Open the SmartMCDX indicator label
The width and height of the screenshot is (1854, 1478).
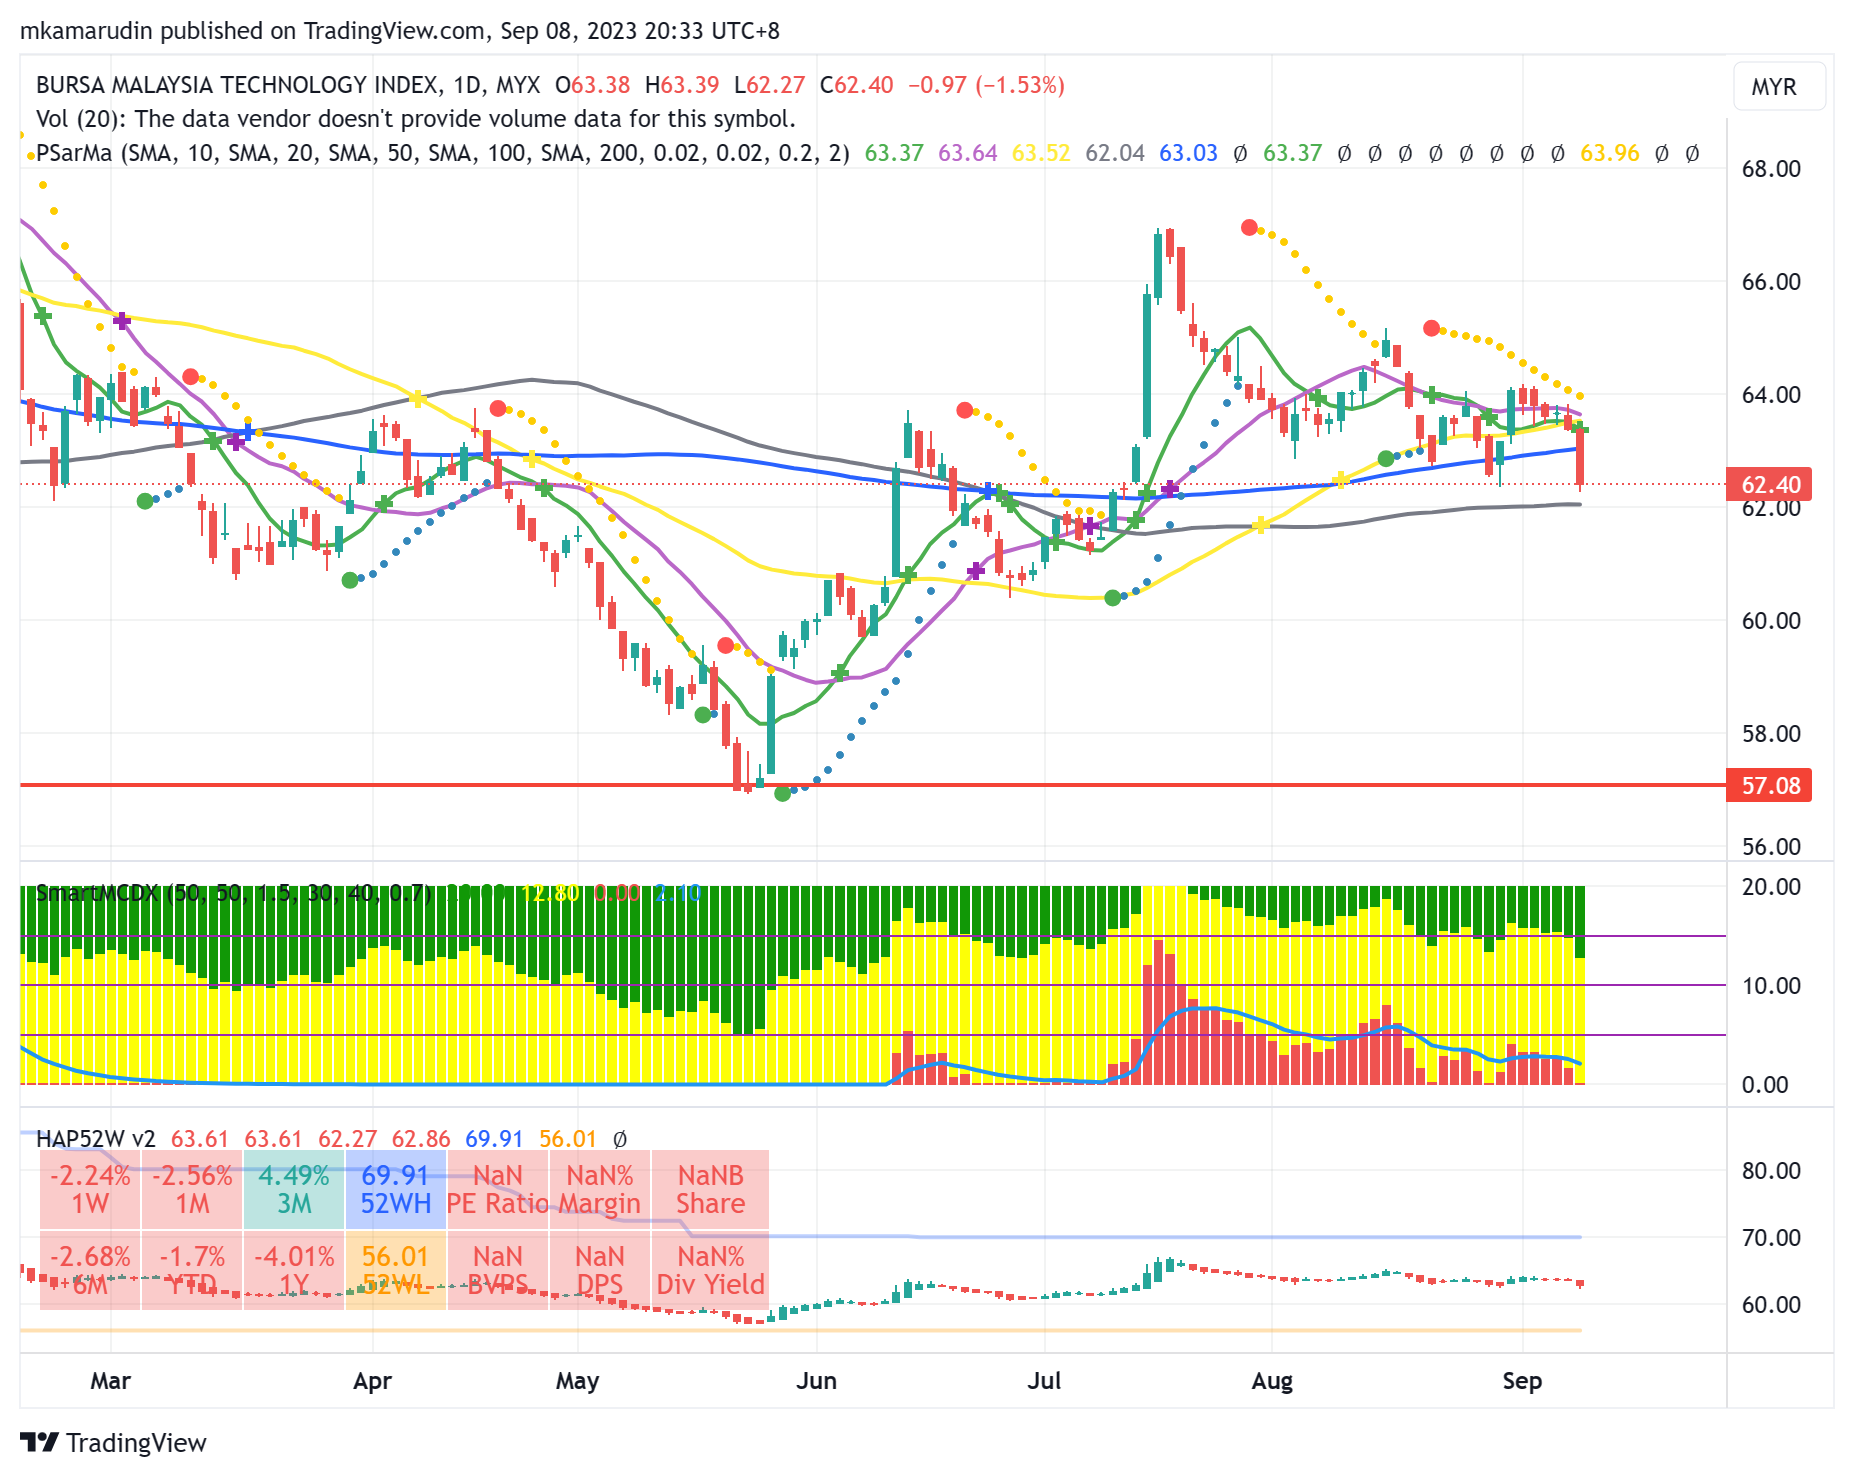(x=233, y=893)
